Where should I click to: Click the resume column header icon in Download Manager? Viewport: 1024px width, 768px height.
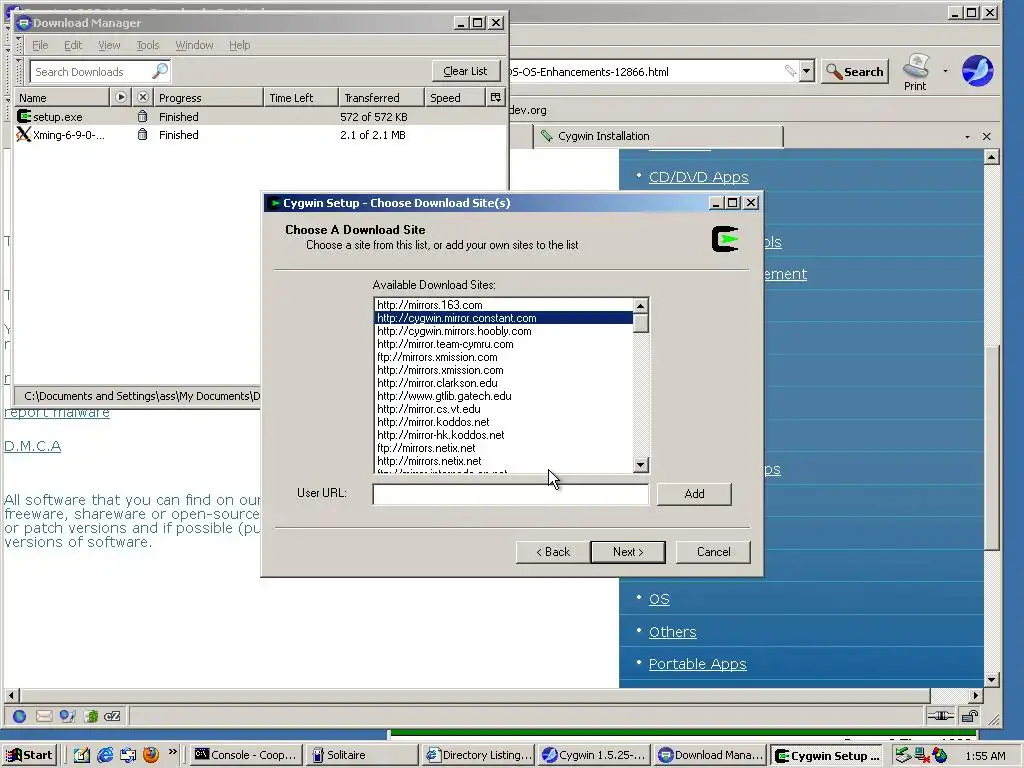(121, 97)
